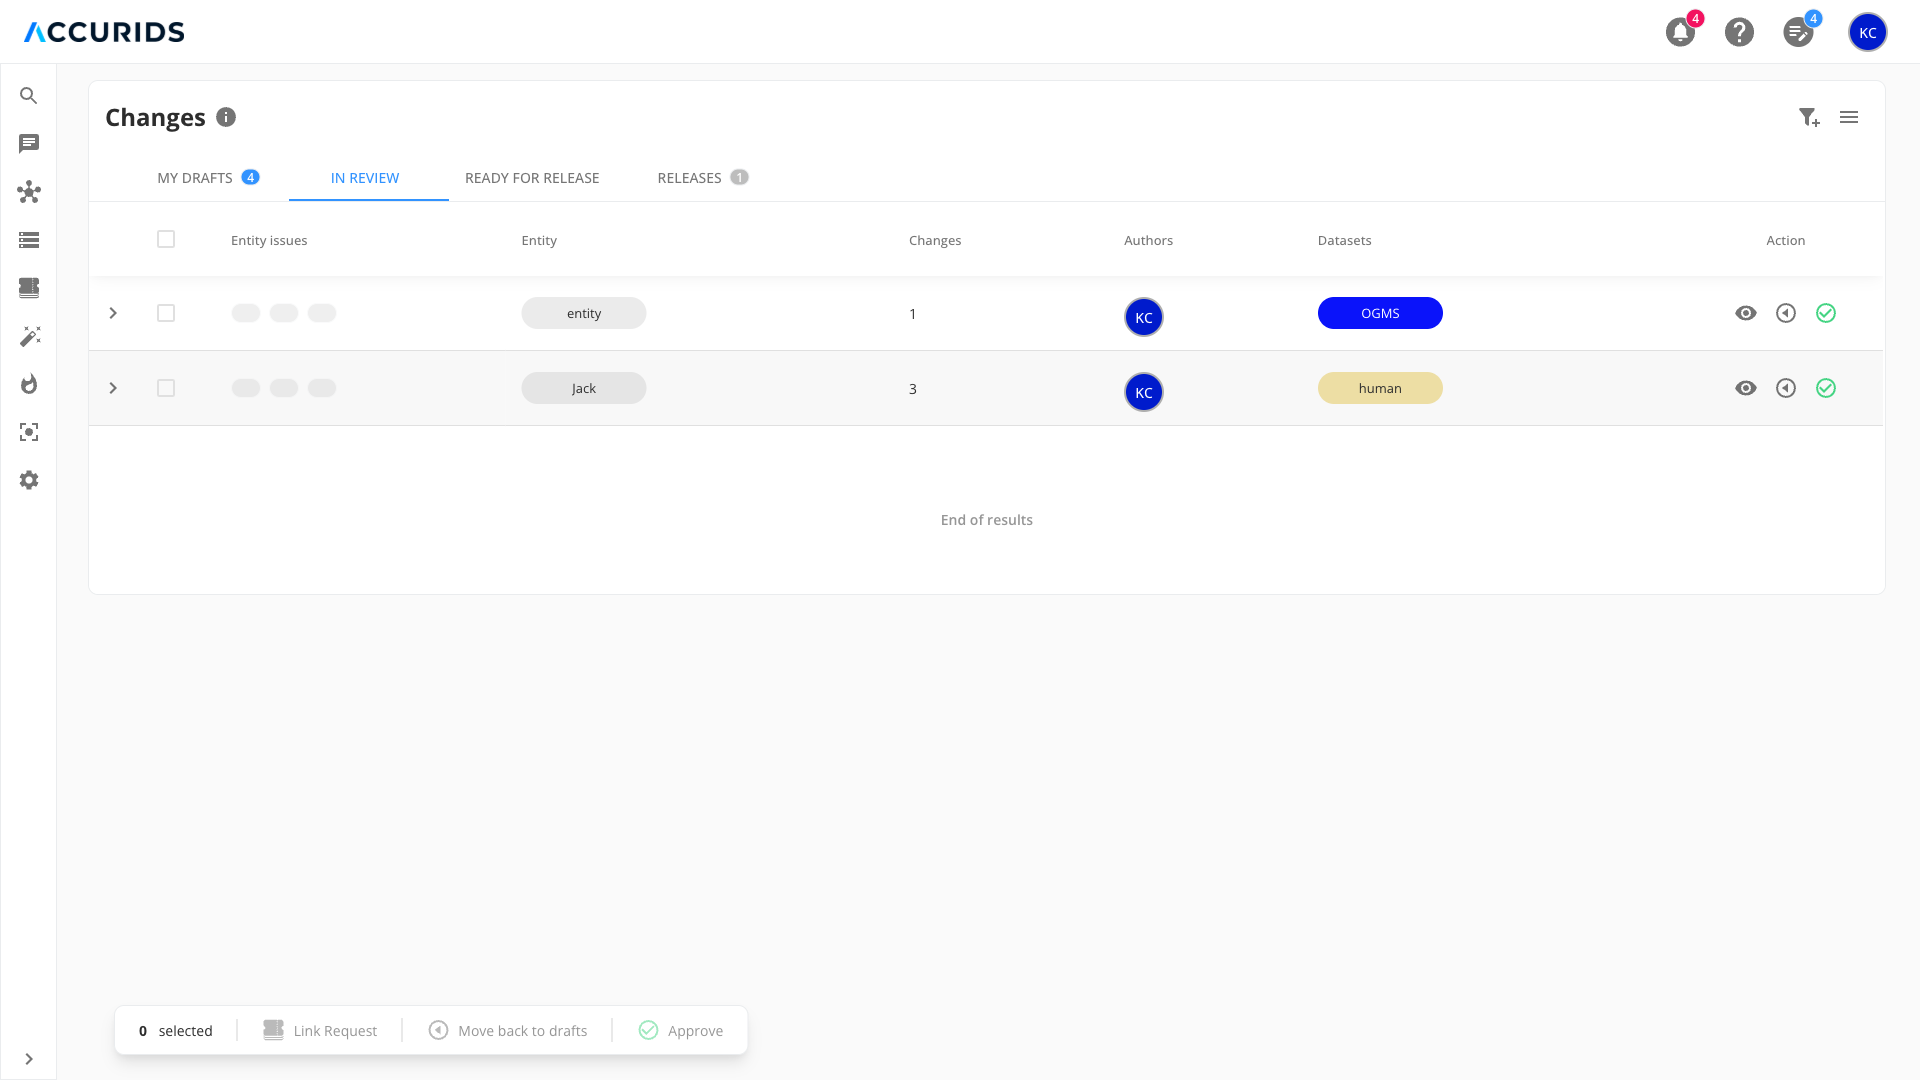
Task: Select the magic wand tool in the sidebar
Action: point(29,336)
